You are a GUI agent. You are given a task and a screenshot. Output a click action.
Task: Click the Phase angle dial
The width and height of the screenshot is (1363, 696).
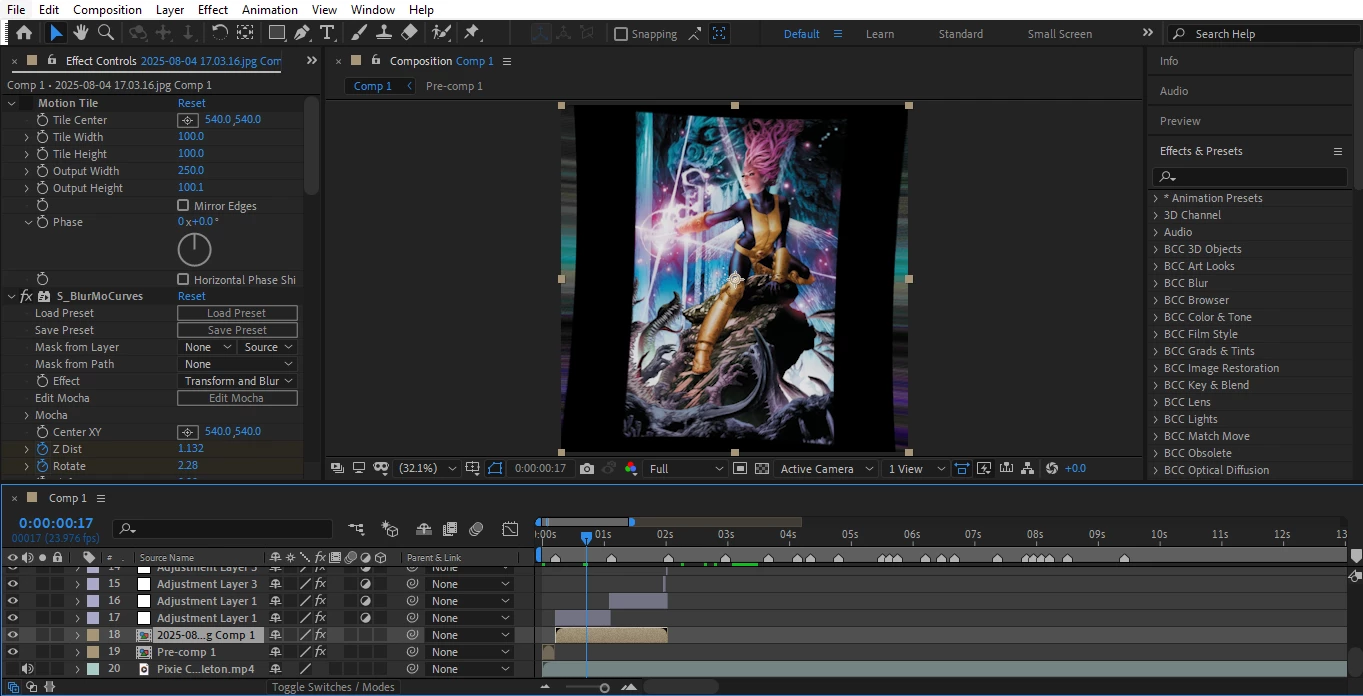[x=195, y=249]
